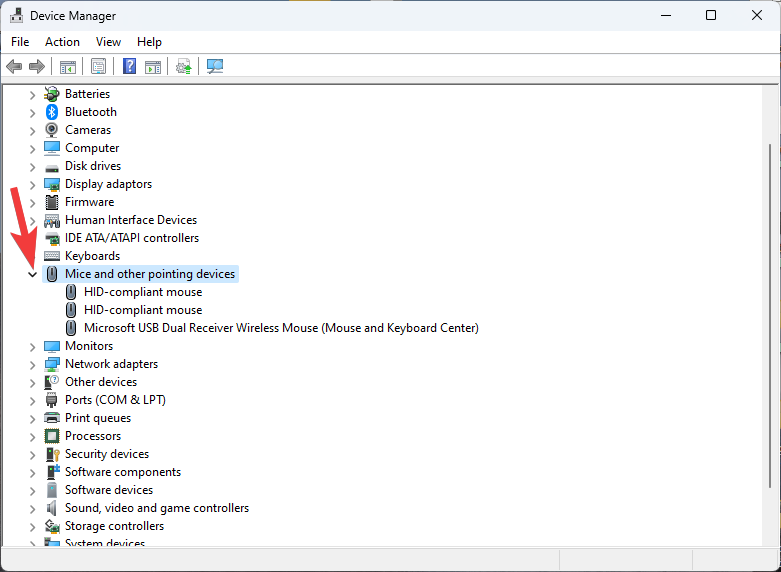Expand the Disk drives chevron
The height and width of the screenshot is (572, 781).
[x=32, y=167]
